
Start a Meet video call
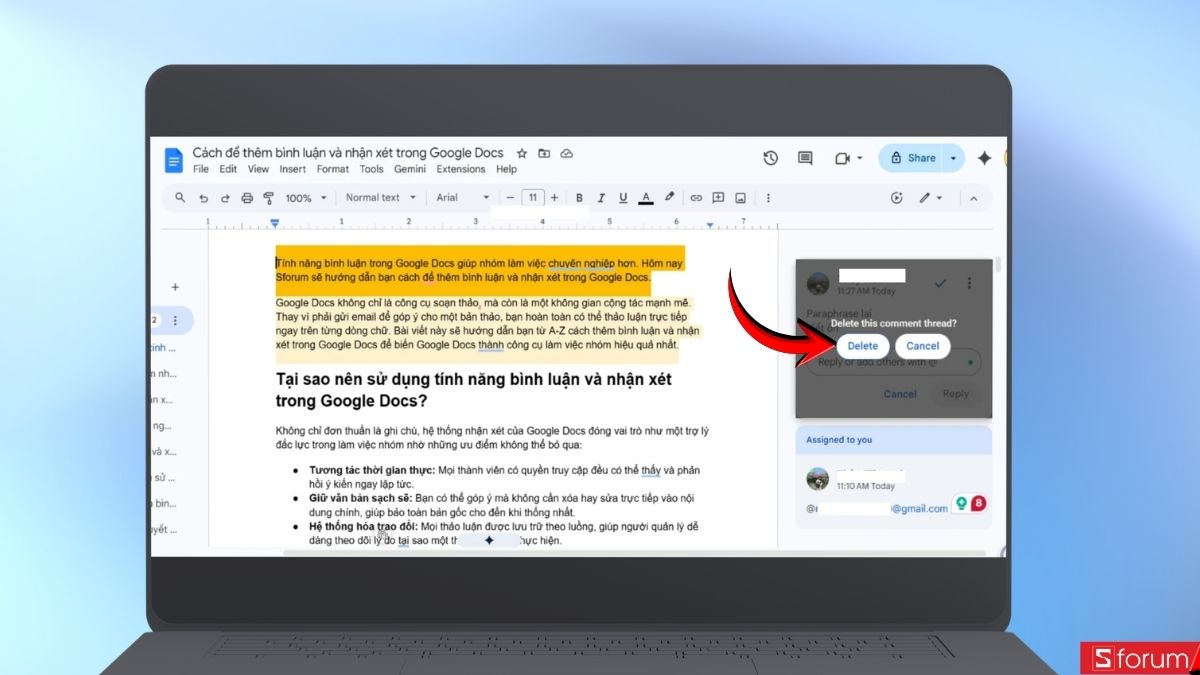[841, 158]
